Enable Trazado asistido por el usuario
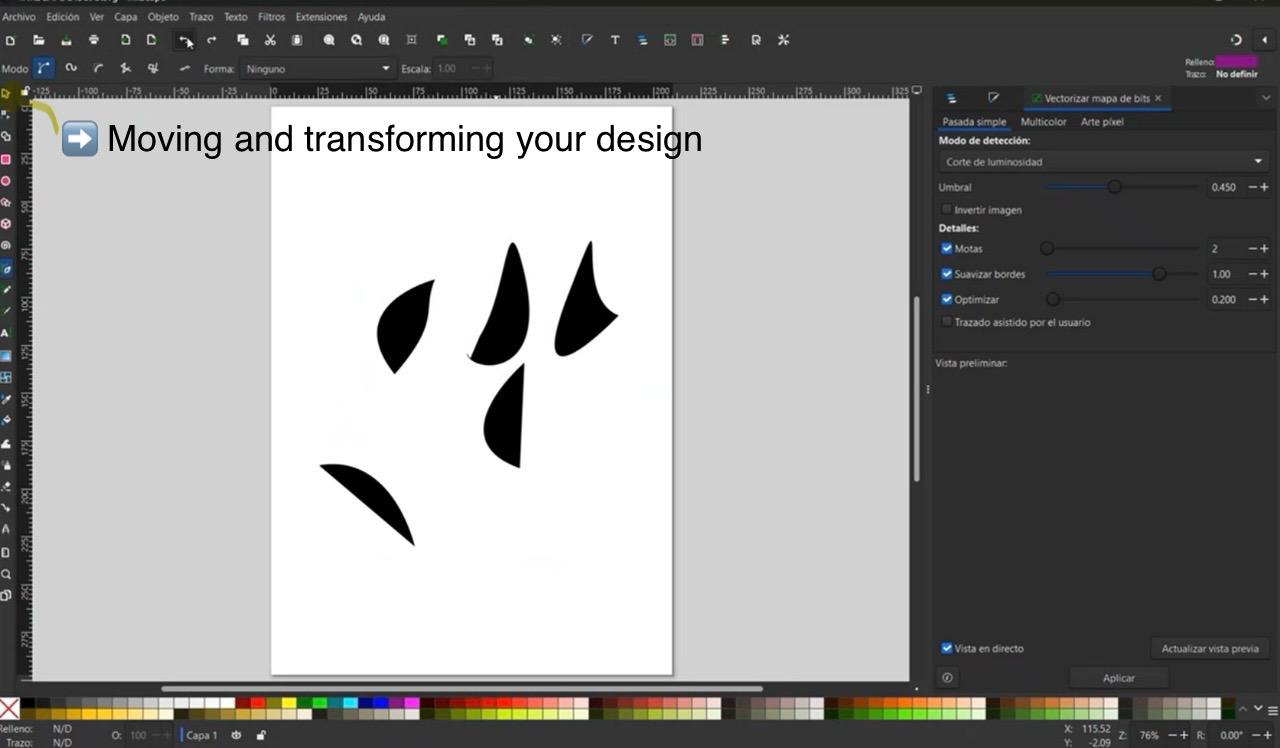Viewport: 1280px width, 748px height. [947, 322]
